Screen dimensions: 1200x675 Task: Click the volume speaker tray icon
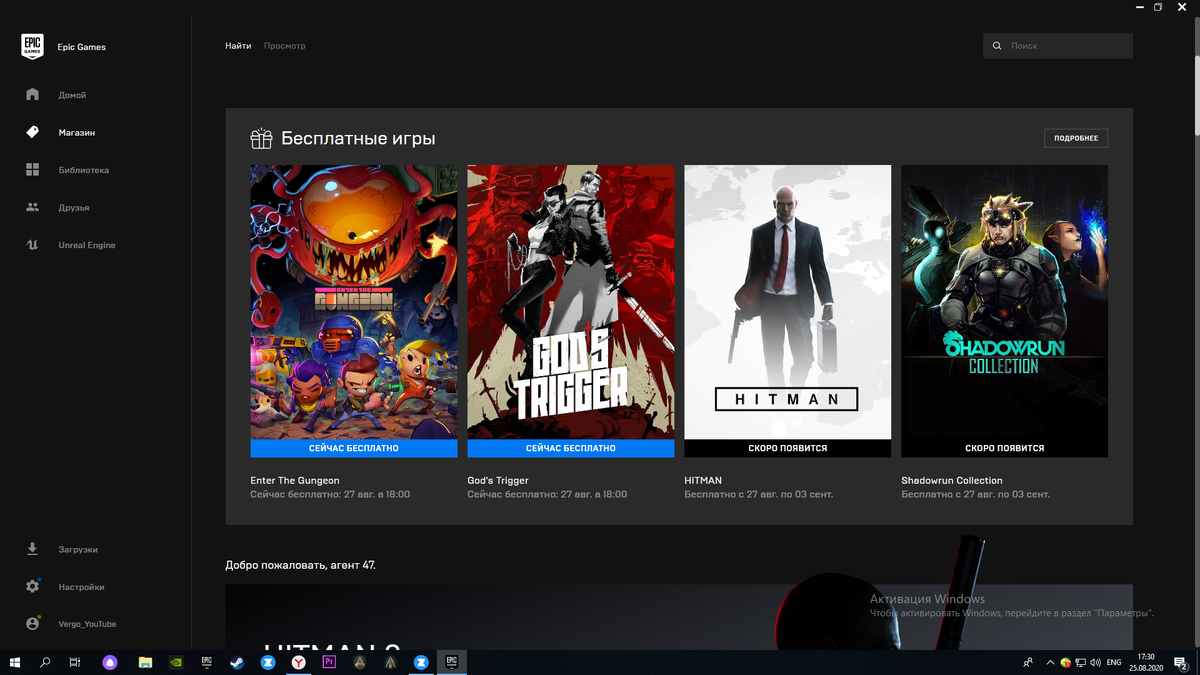pos(1096,662)
